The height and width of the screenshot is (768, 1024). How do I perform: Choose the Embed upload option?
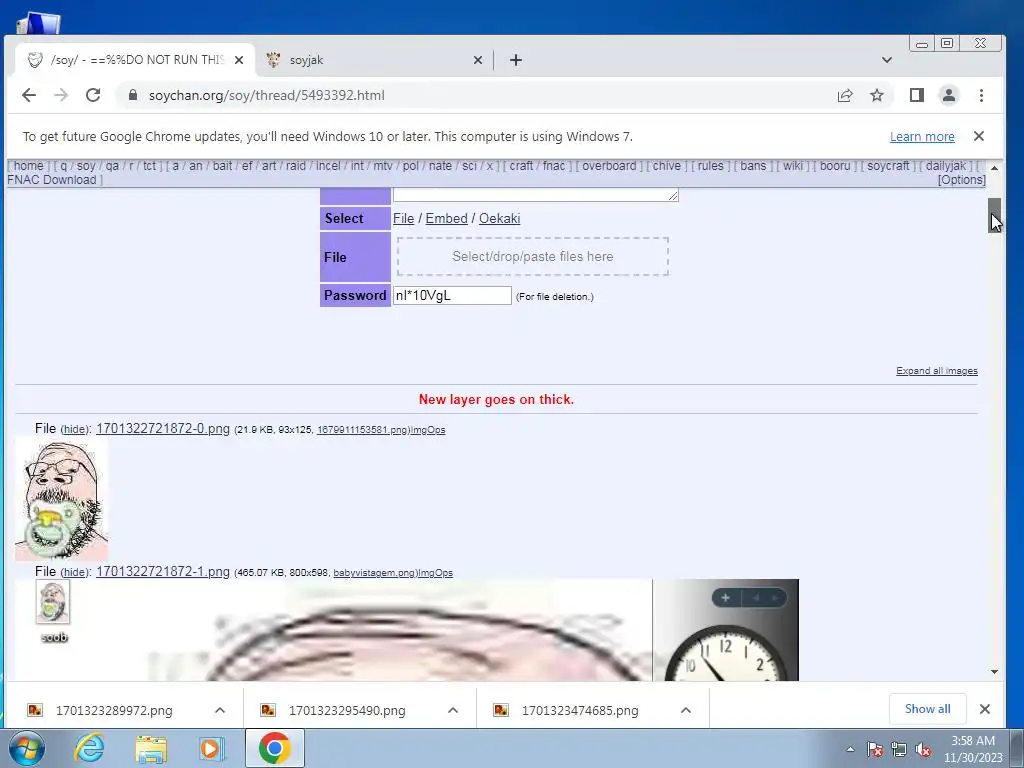pyautogui.click(x=447, y=218)
